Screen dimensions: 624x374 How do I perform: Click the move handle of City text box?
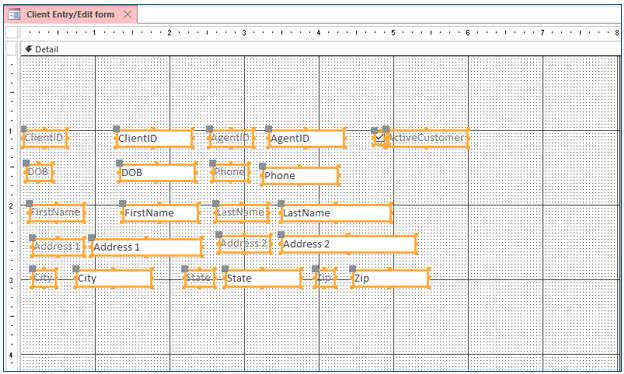click(x=76, y=269)
